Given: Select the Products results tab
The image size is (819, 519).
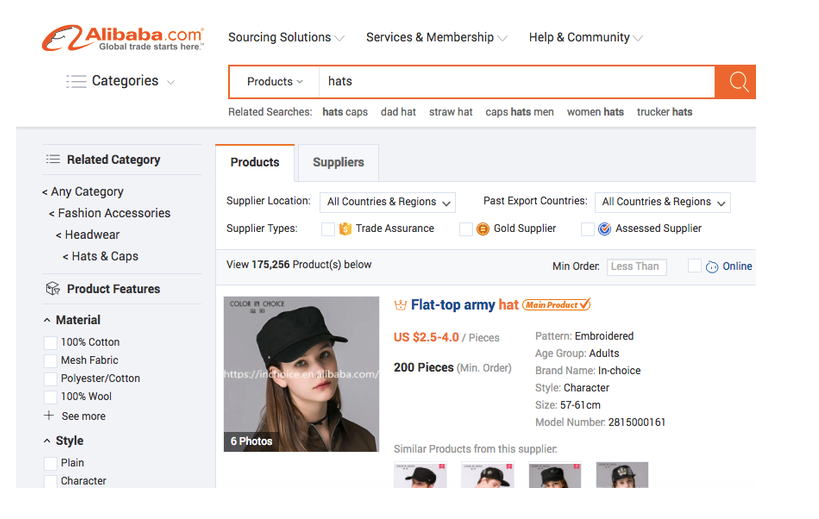Looking at the screenshot, I should 255,162.
